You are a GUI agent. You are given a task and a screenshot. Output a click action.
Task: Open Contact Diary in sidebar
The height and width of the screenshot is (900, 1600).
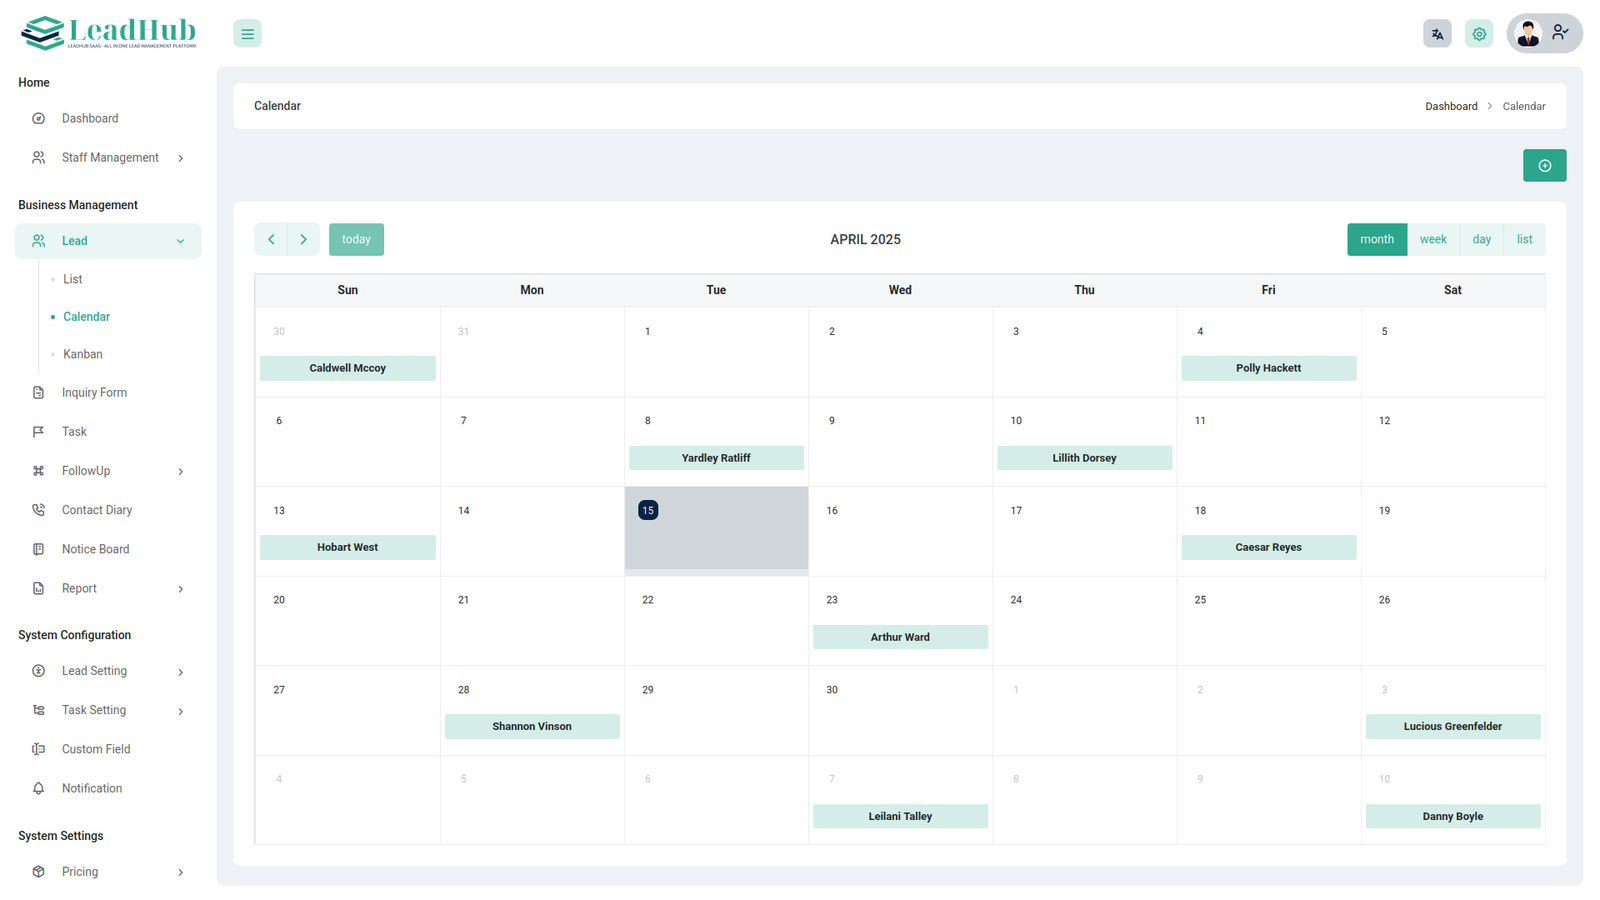[96, 510]
